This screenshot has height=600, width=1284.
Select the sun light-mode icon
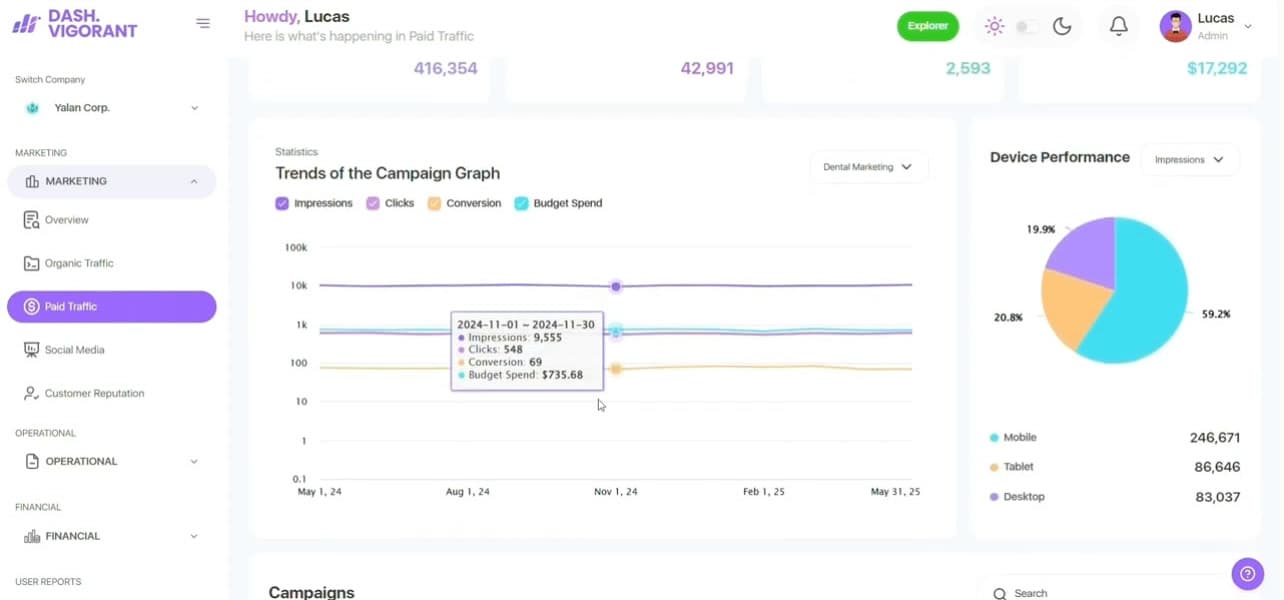(x=994, y=27)
